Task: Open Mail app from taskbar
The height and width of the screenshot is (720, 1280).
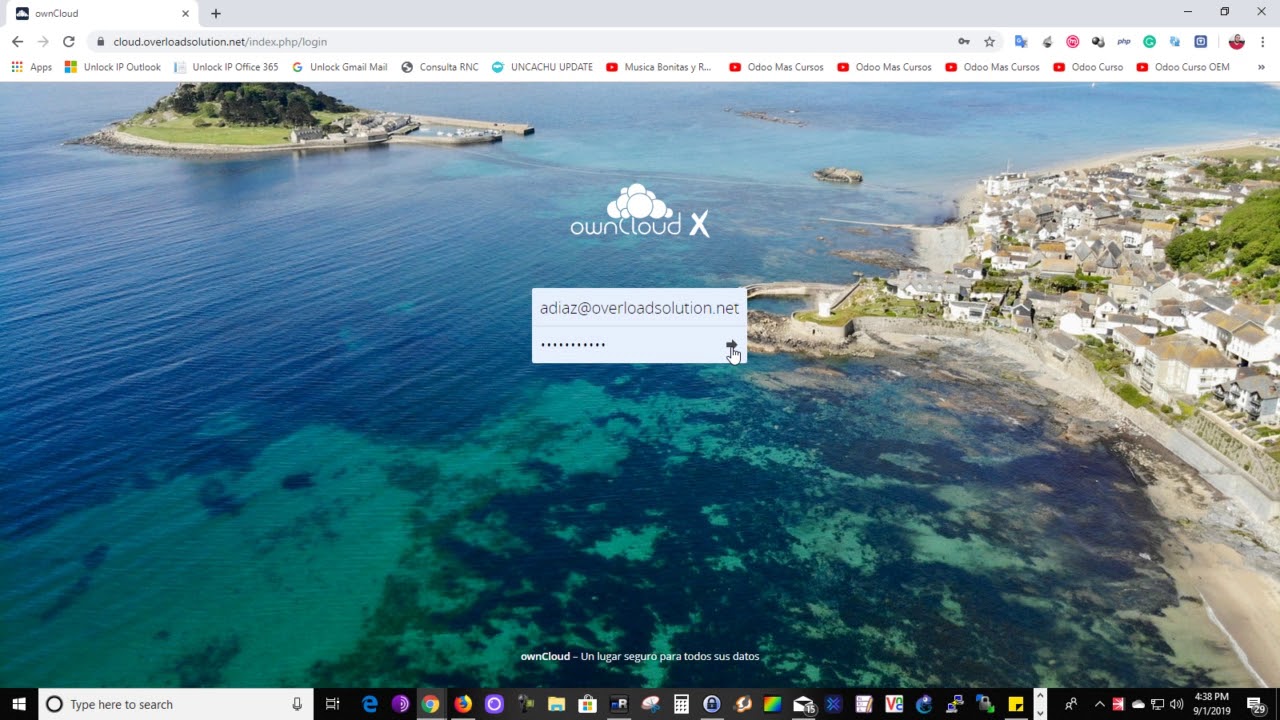Action: (804, 704)
